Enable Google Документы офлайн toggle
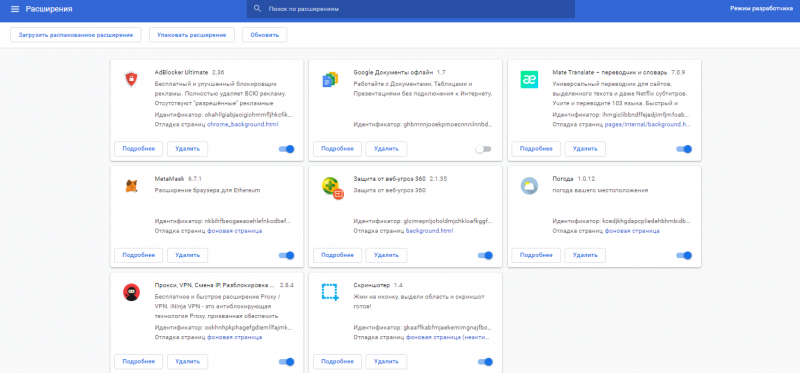This screenshot has height=373, width=800. click(483, 149)
